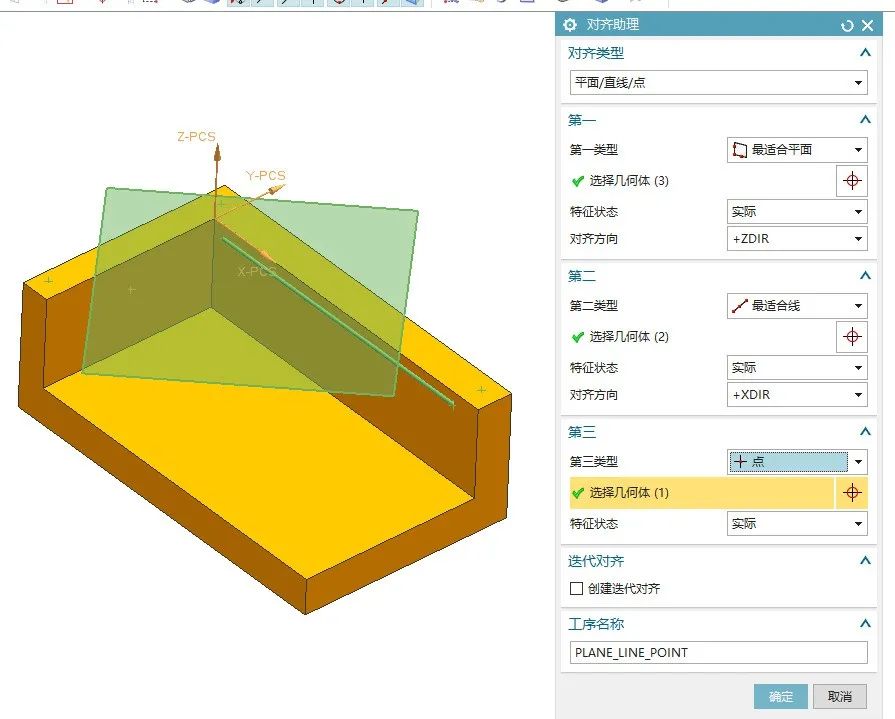
Task: Click the point picker icon beside 选择几何体 (1)
Action: coord(852,493)
